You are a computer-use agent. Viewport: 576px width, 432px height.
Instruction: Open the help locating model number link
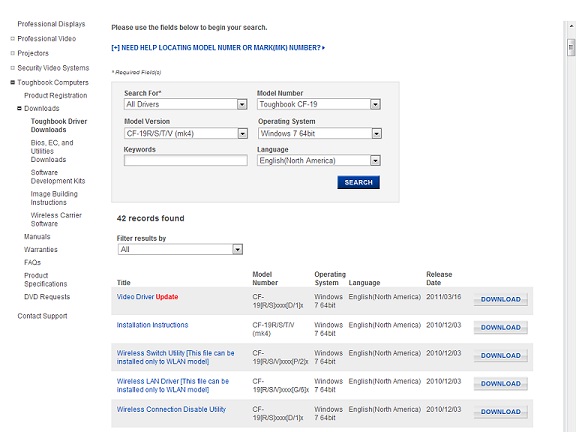[x=218, y=48]
